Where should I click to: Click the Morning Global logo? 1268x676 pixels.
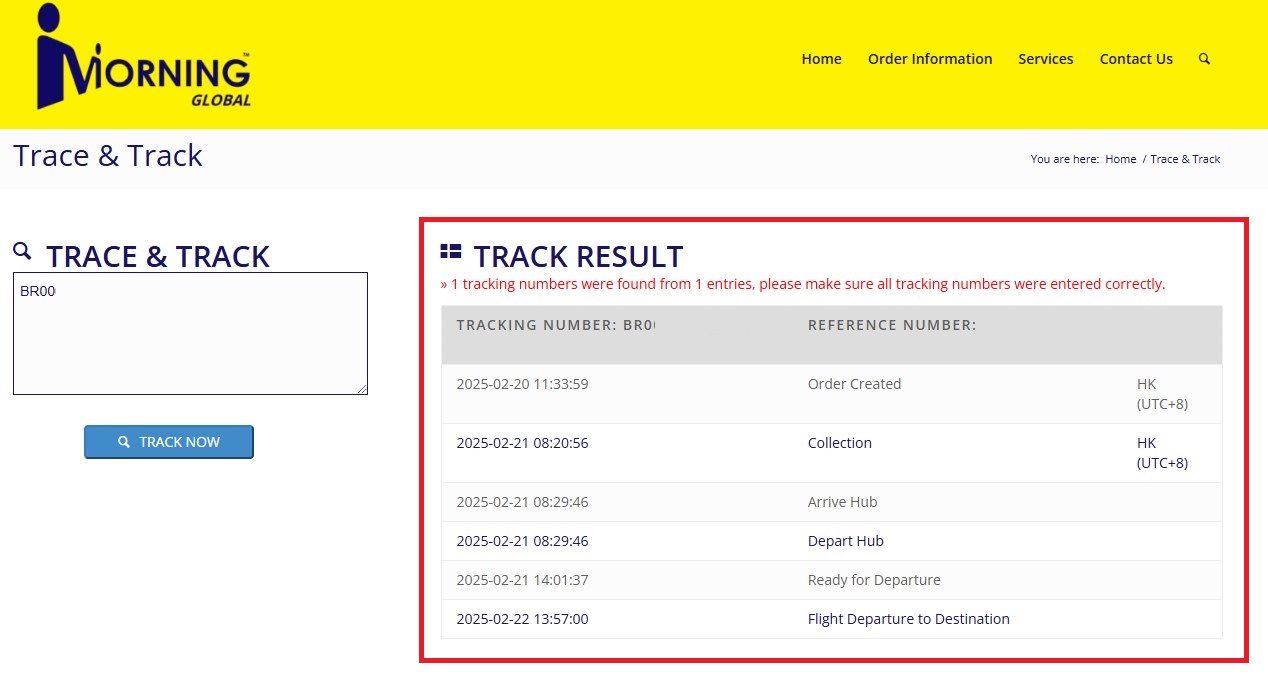pyautogui.click(x=143, y=59)
